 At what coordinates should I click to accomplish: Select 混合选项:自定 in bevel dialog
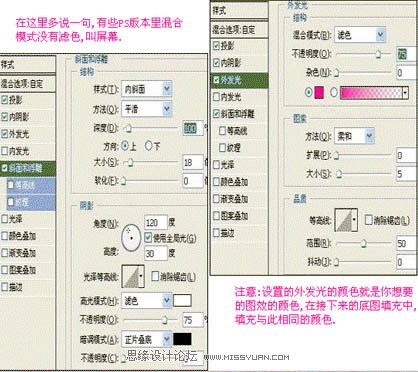click(28, 83)
